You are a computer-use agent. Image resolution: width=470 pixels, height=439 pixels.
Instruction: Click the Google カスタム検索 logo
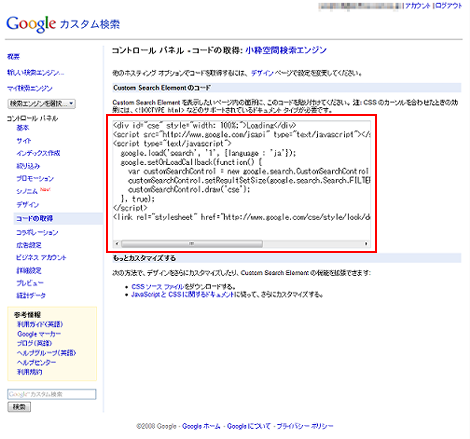coord(63,24)
